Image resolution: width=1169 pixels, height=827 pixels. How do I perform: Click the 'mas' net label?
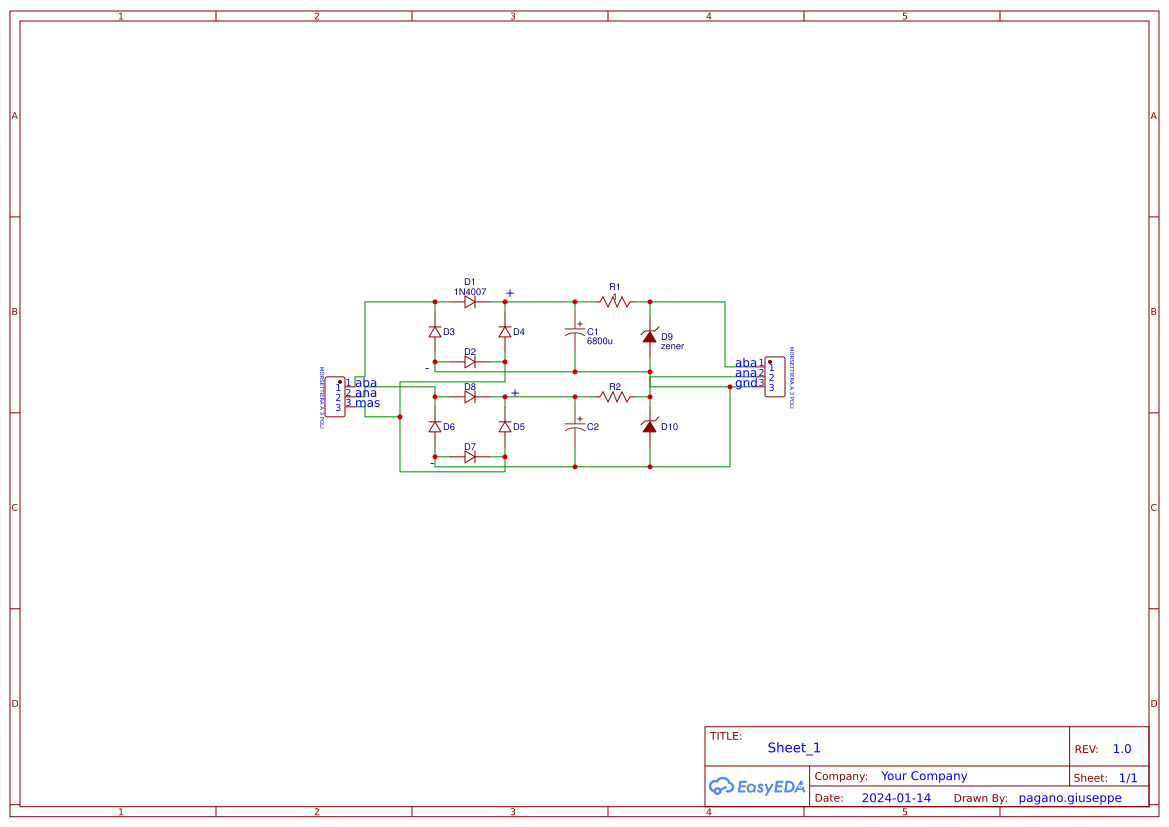tap(368, 403)
